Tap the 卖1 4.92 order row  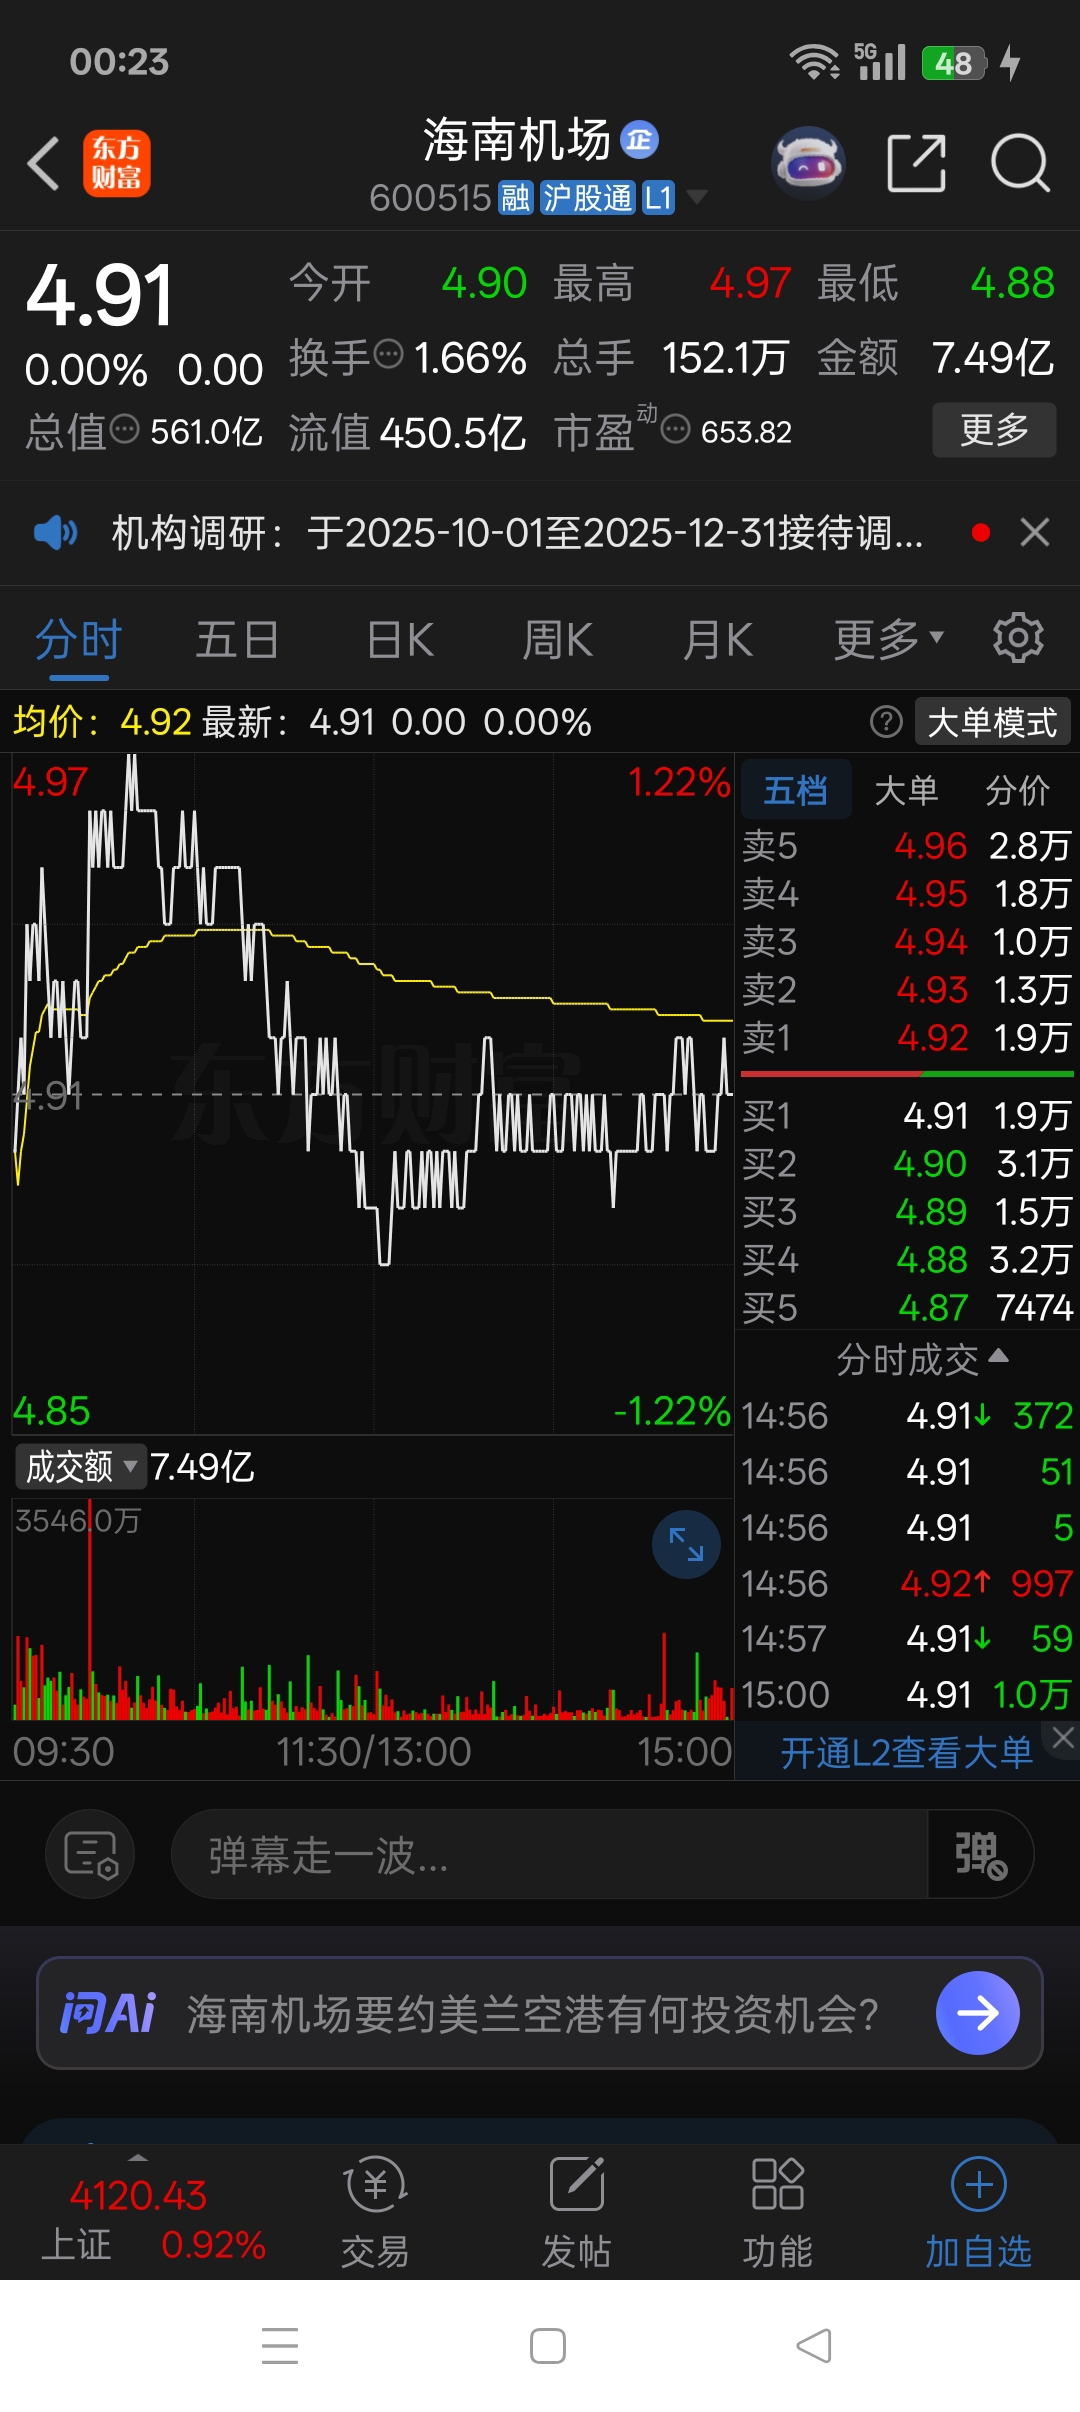click(x=907, y=1038)
